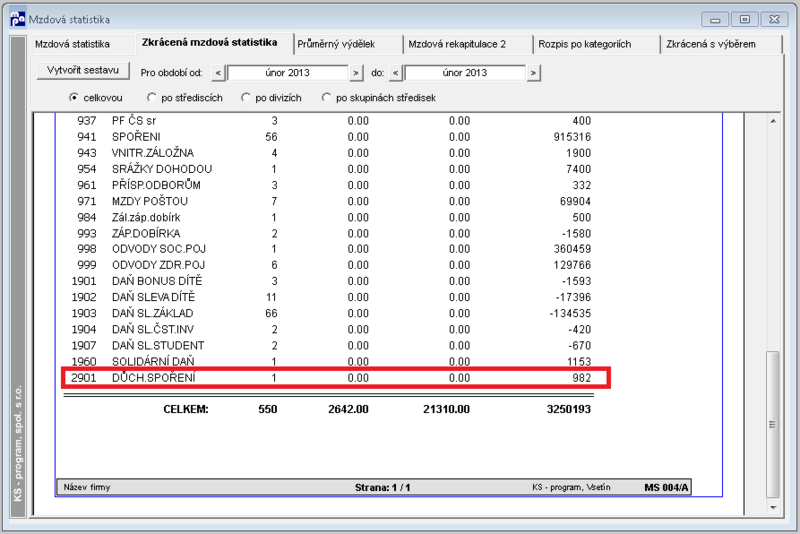Click the 'do' period field únor 2013

[465, 73]
